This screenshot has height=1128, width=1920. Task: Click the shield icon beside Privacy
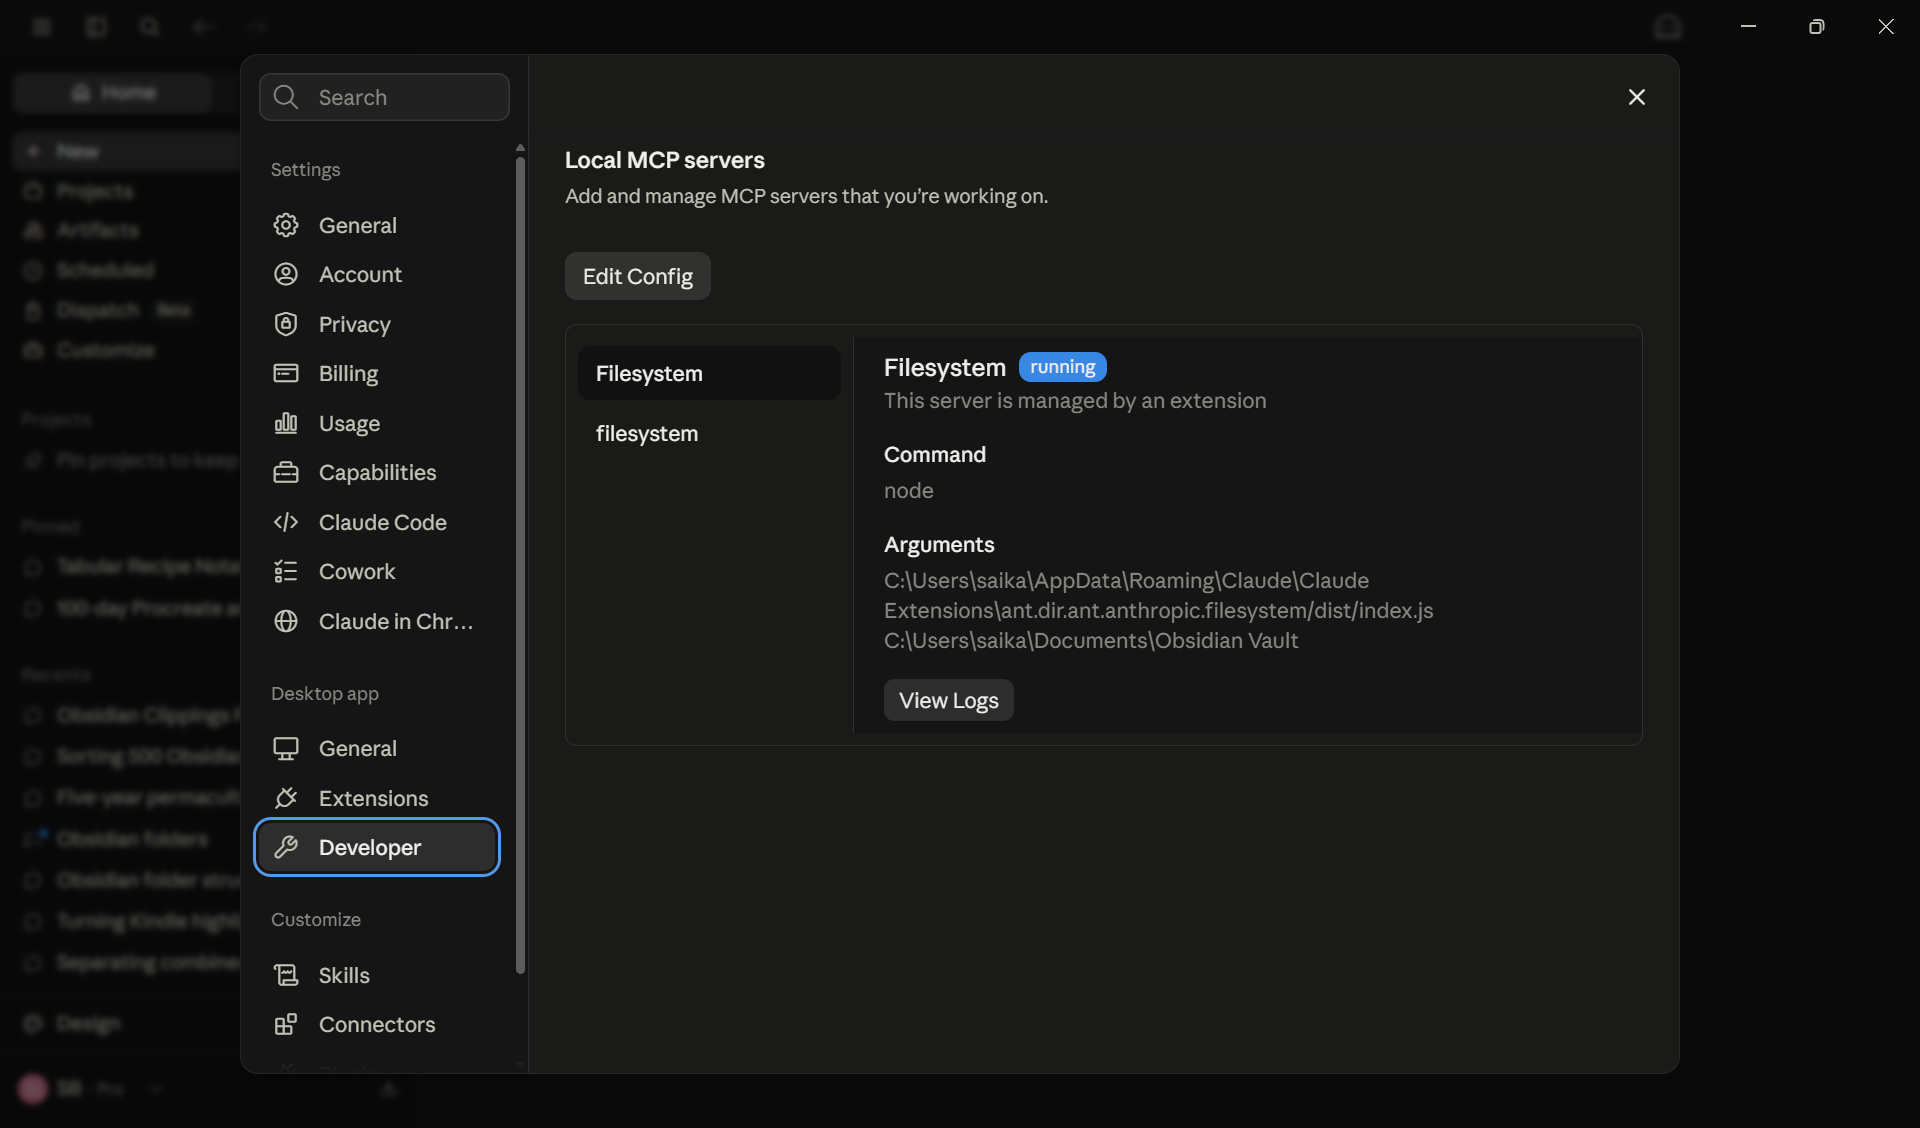point(286,324)
